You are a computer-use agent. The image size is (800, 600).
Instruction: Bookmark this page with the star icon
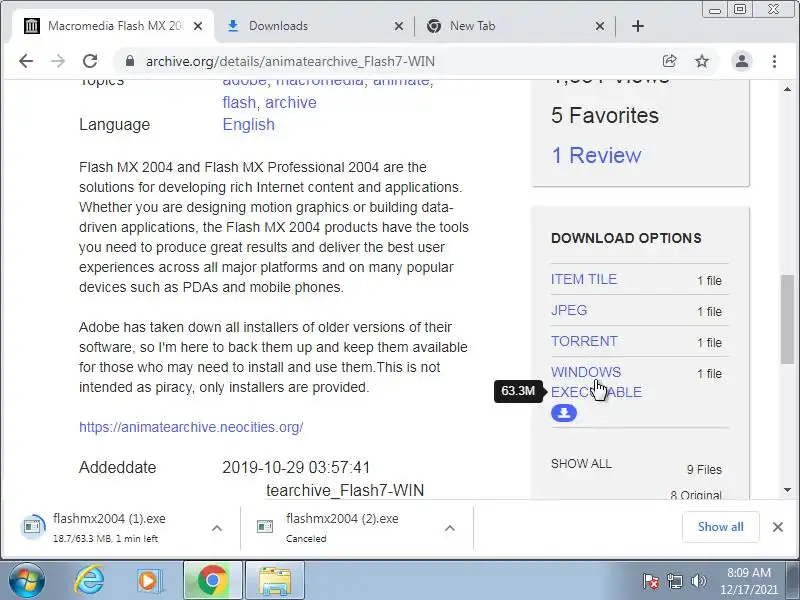click(702, 61)
